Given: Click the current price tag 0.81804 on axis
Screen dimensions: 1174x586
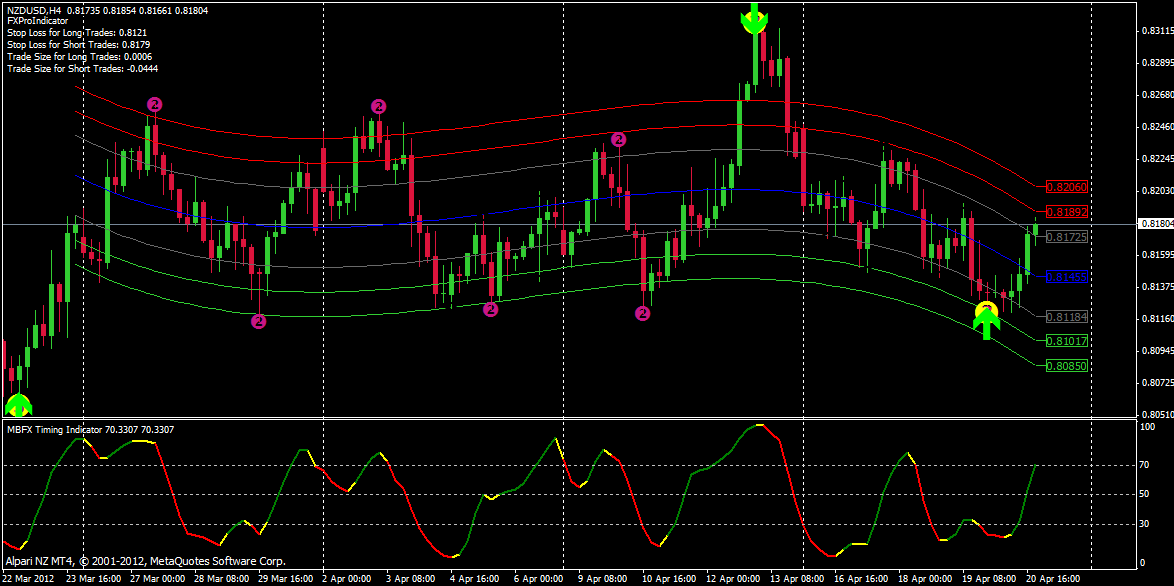Looking at the screenshot, I should (x=1155, y=224).
